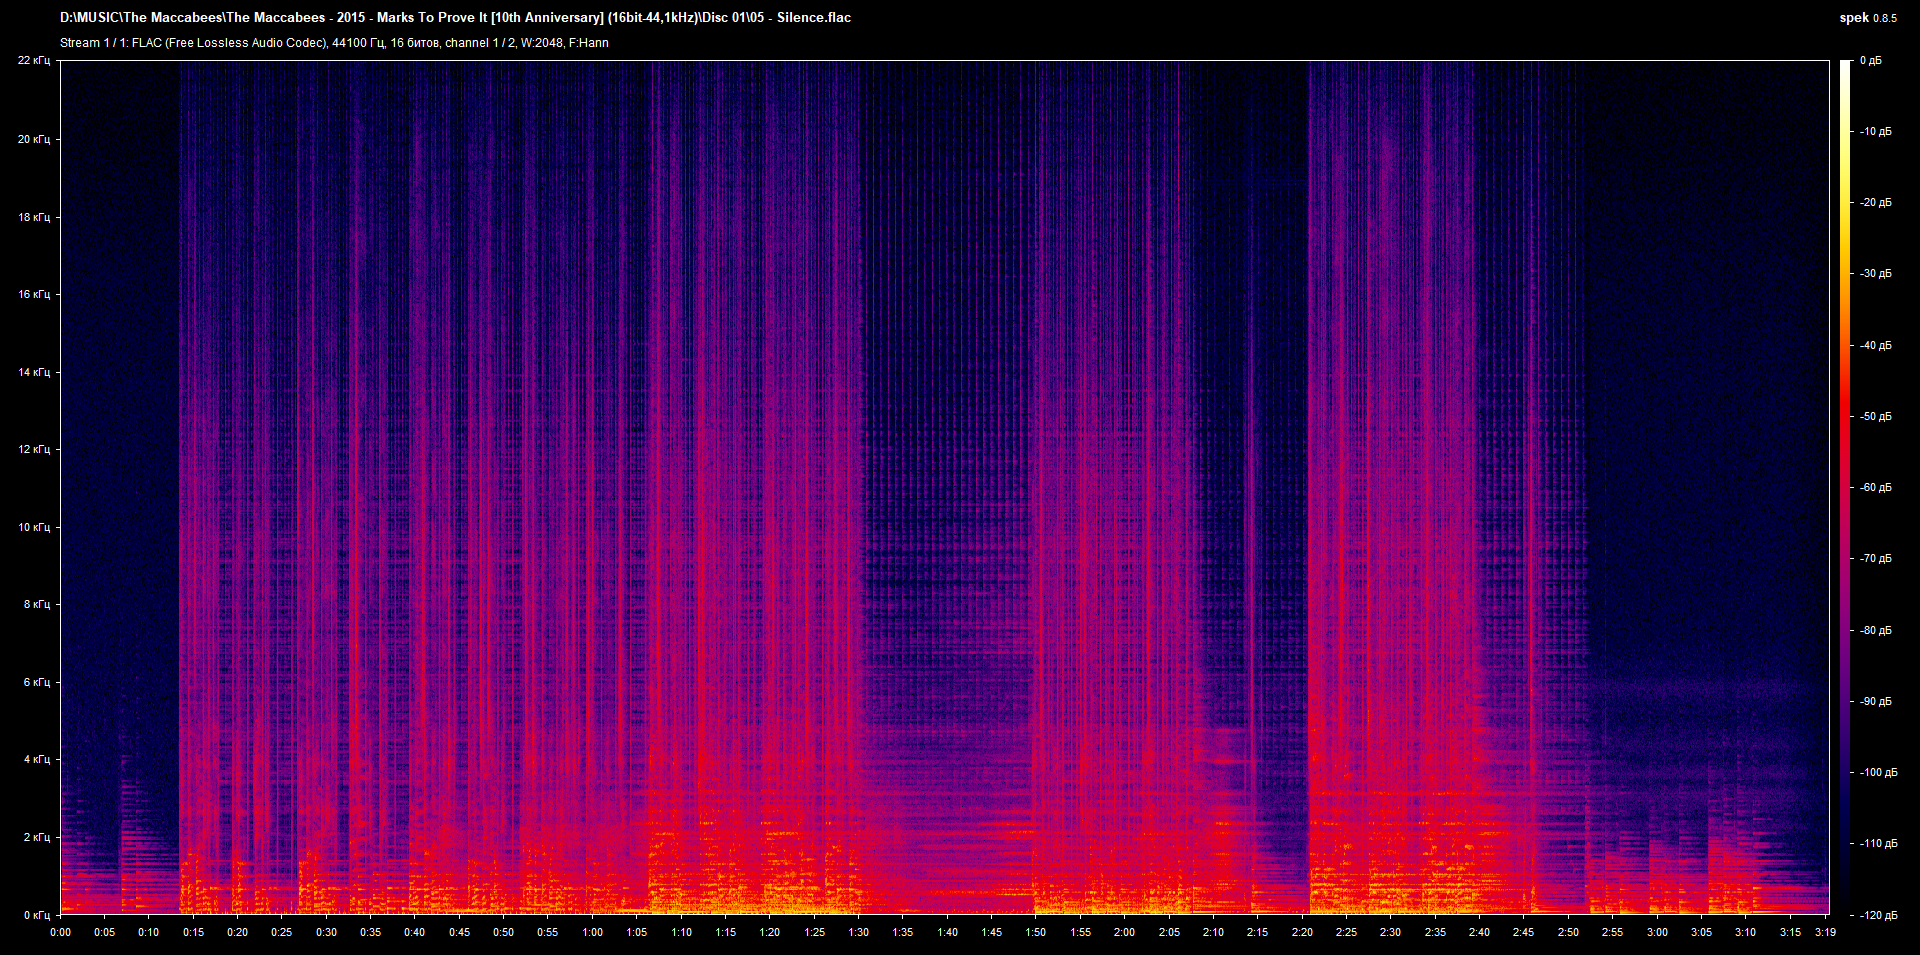The image size is (1920, 955).
Task: Click the 2:20 time axis marker
Action: pyautogui.click(x=1302, y=932)
